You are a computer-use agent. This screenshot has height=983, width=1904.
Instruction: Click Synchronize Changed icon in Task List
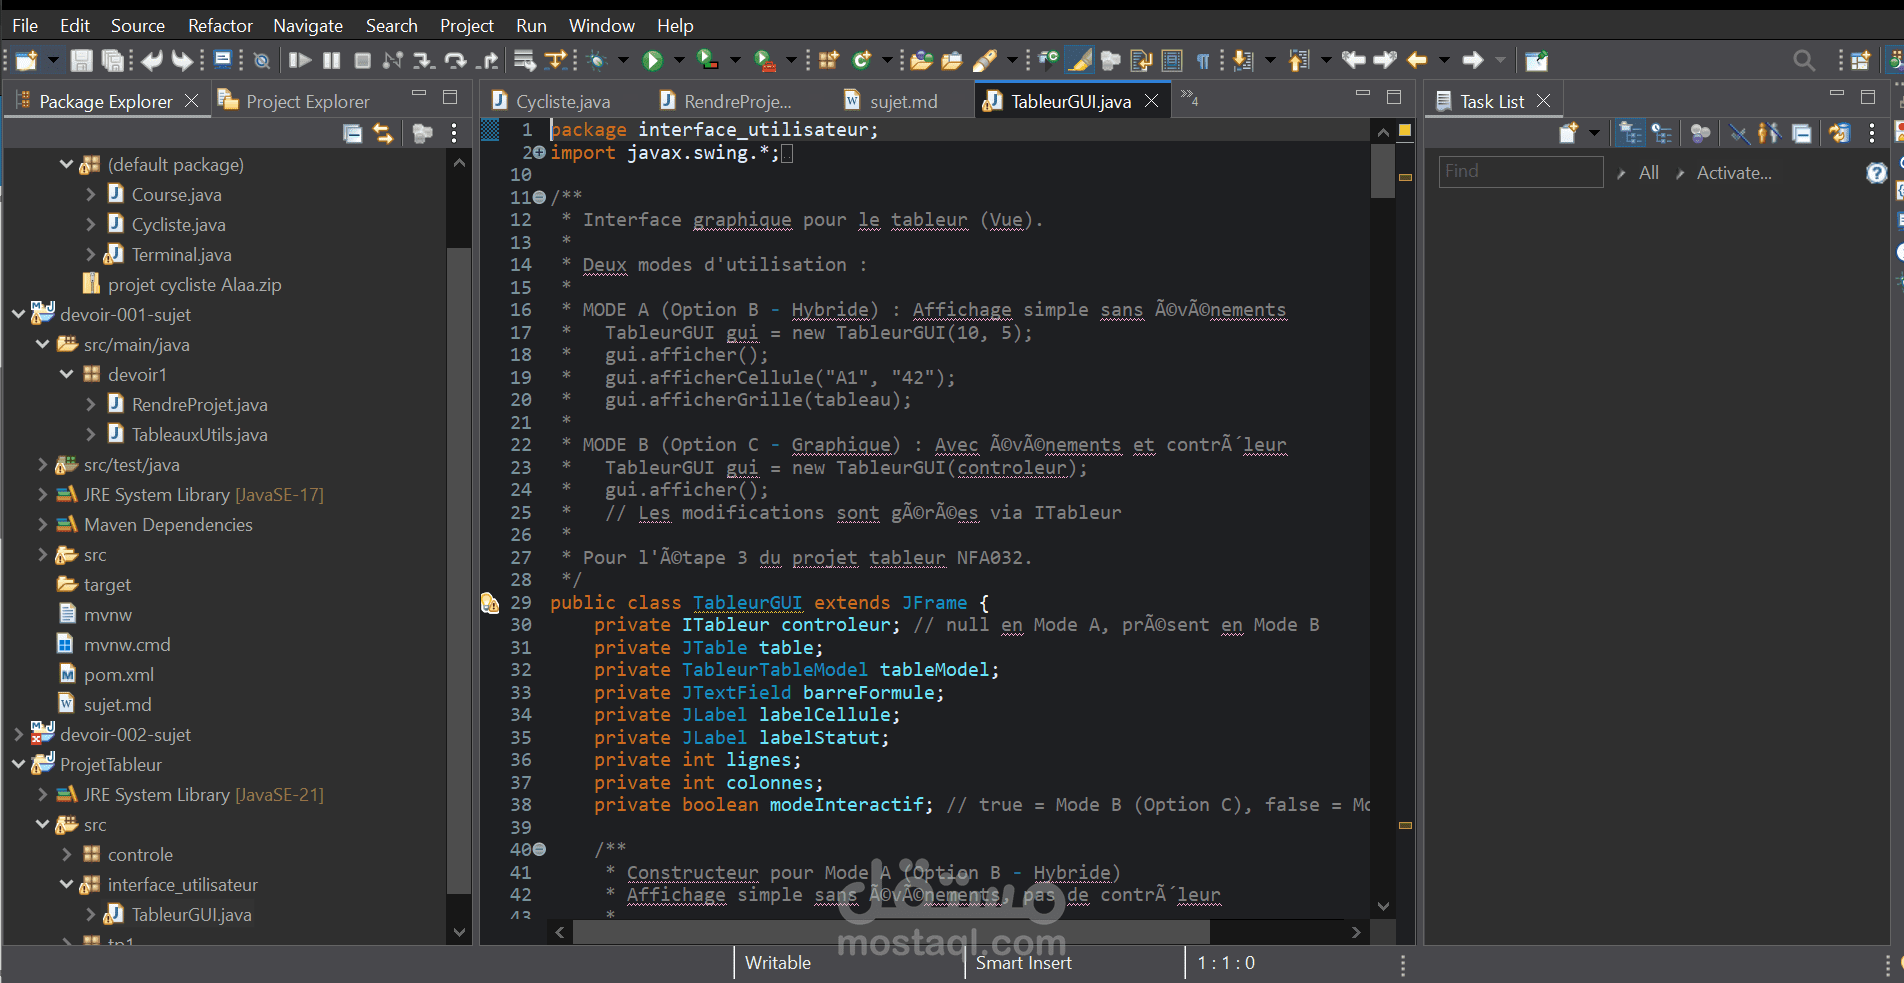point(1839,132)
